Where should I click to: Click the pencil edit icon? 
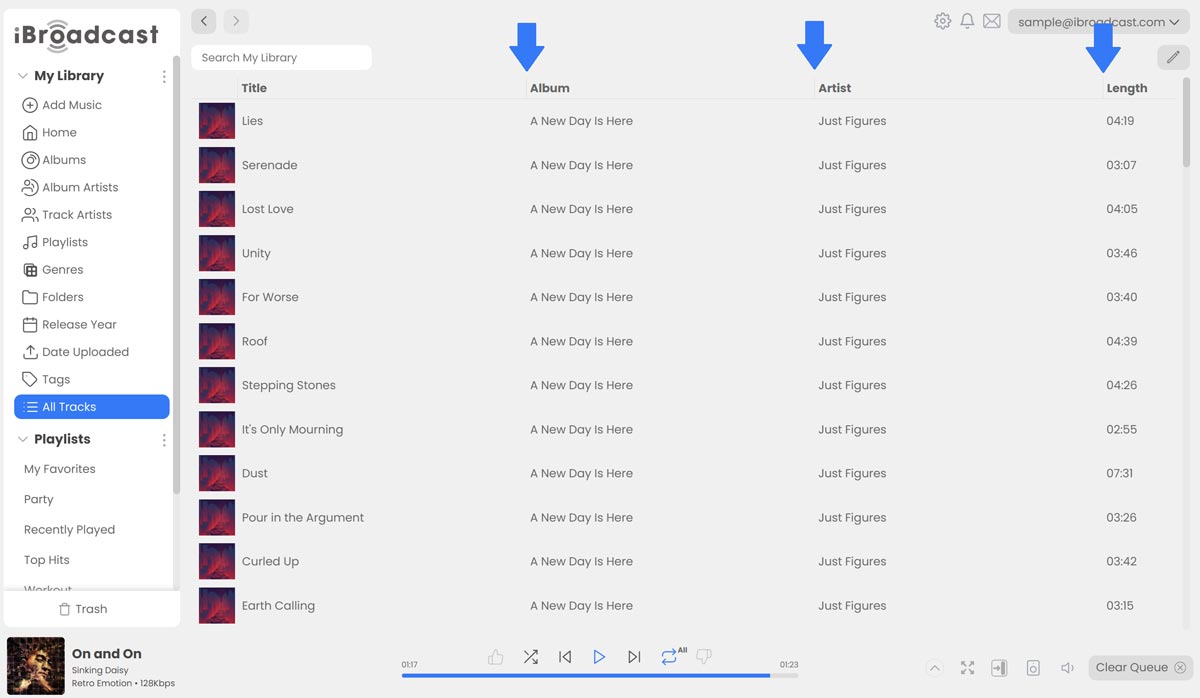(x=1173, y=58)
